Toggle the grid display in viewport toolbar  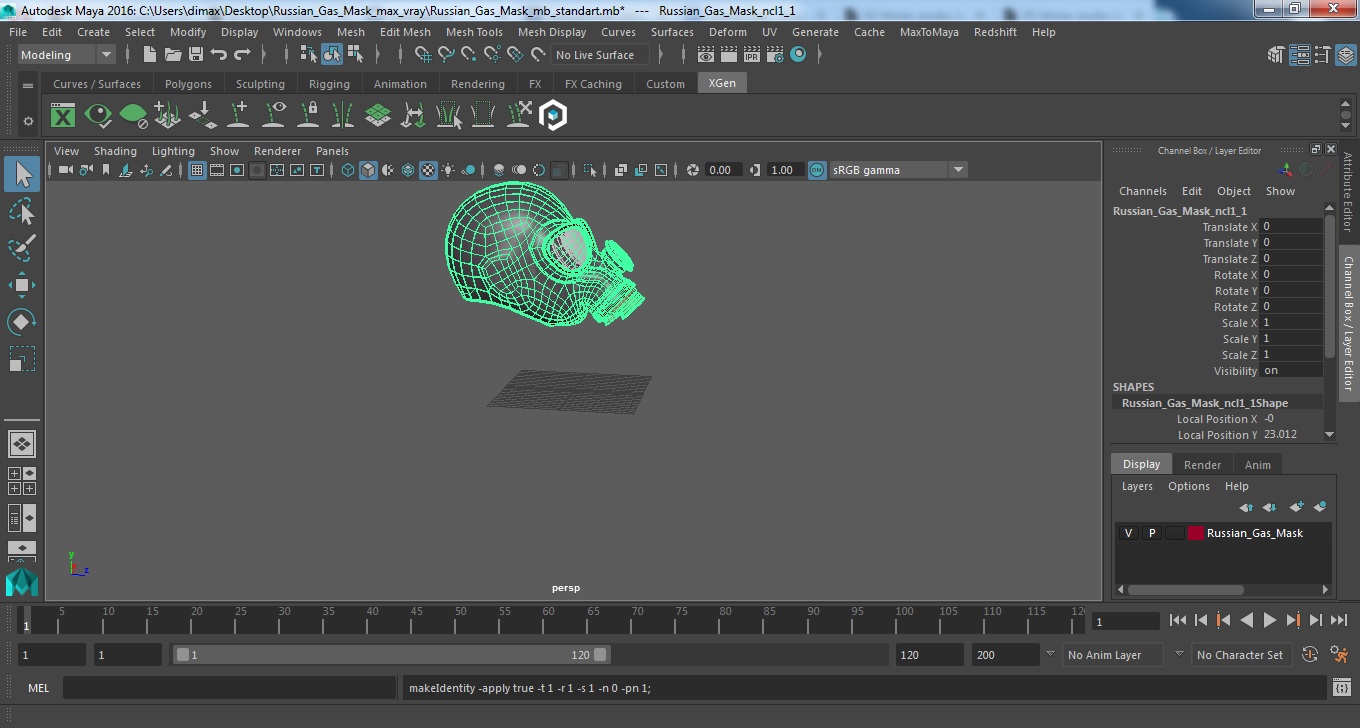click(x=197, y=170)
